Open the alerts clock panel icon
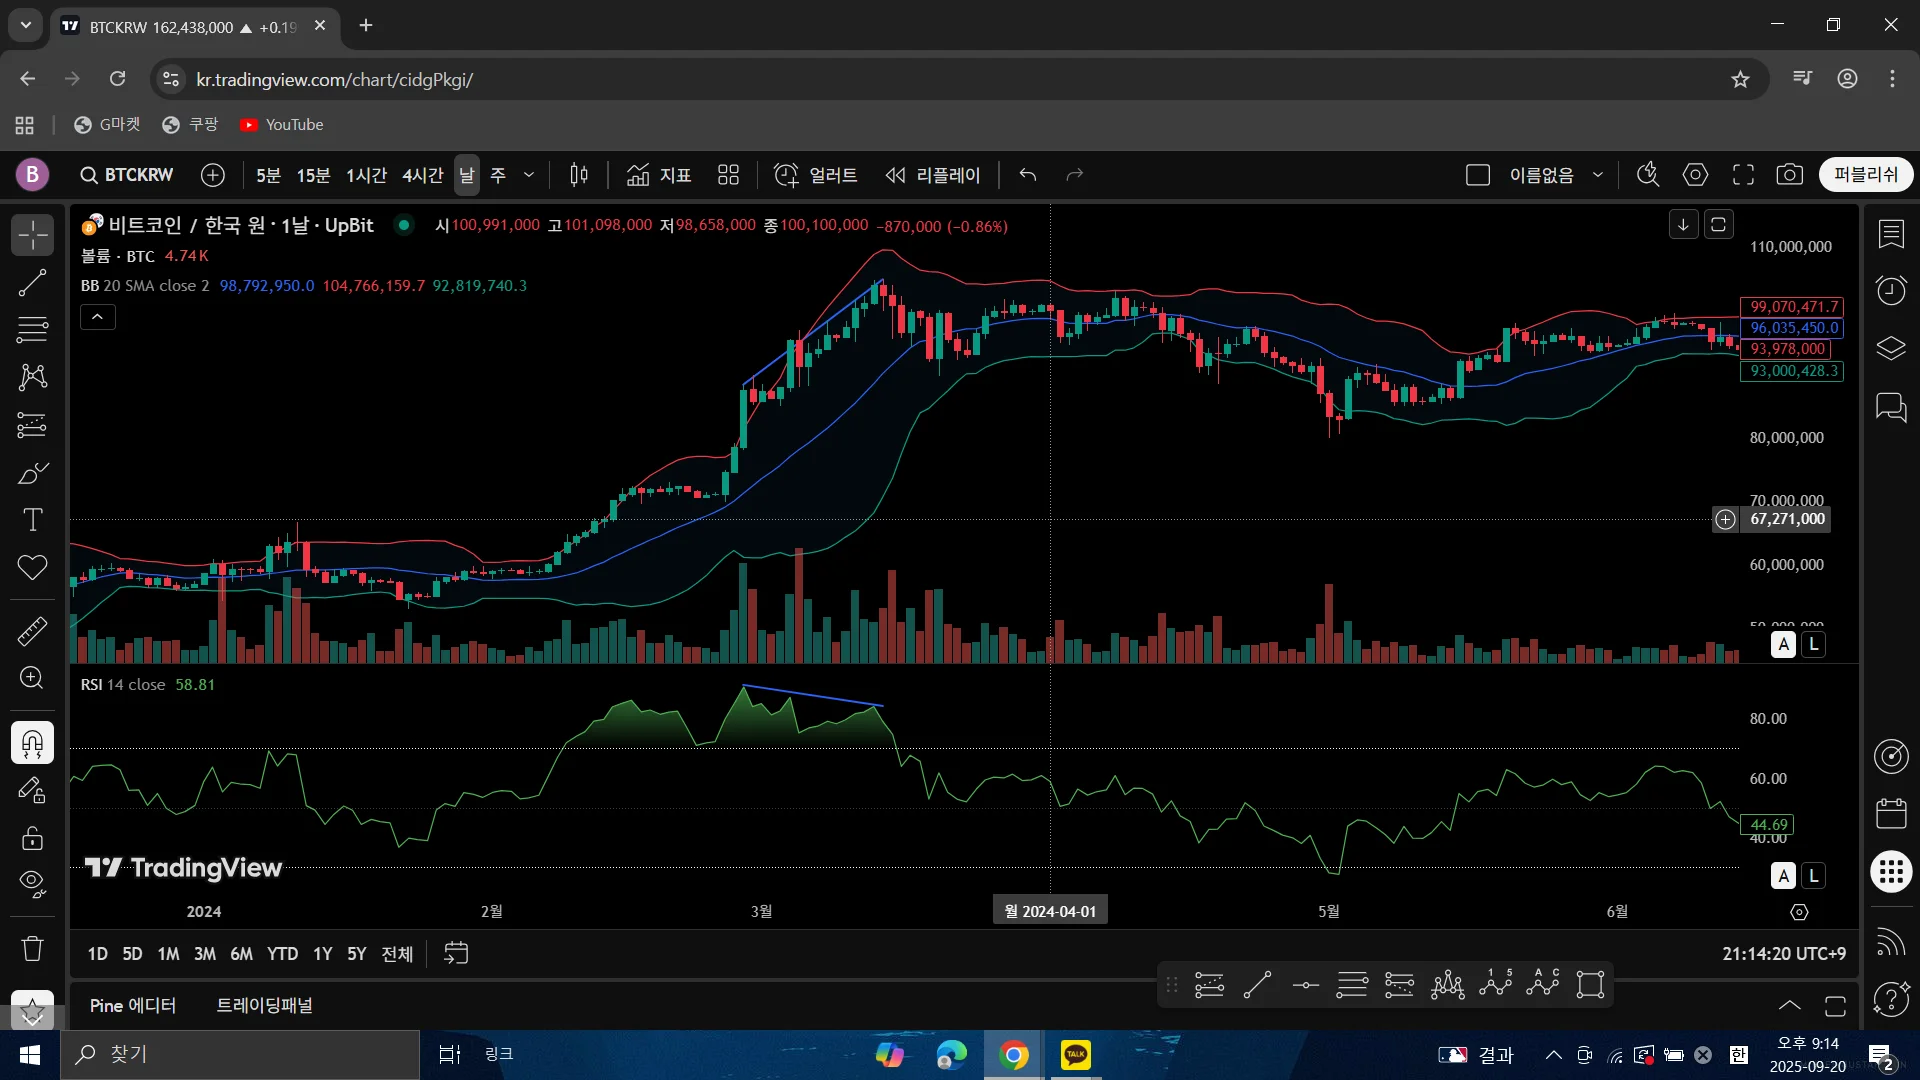The width and height of the screenshot is (1920, 1080). coord(1891,291)
